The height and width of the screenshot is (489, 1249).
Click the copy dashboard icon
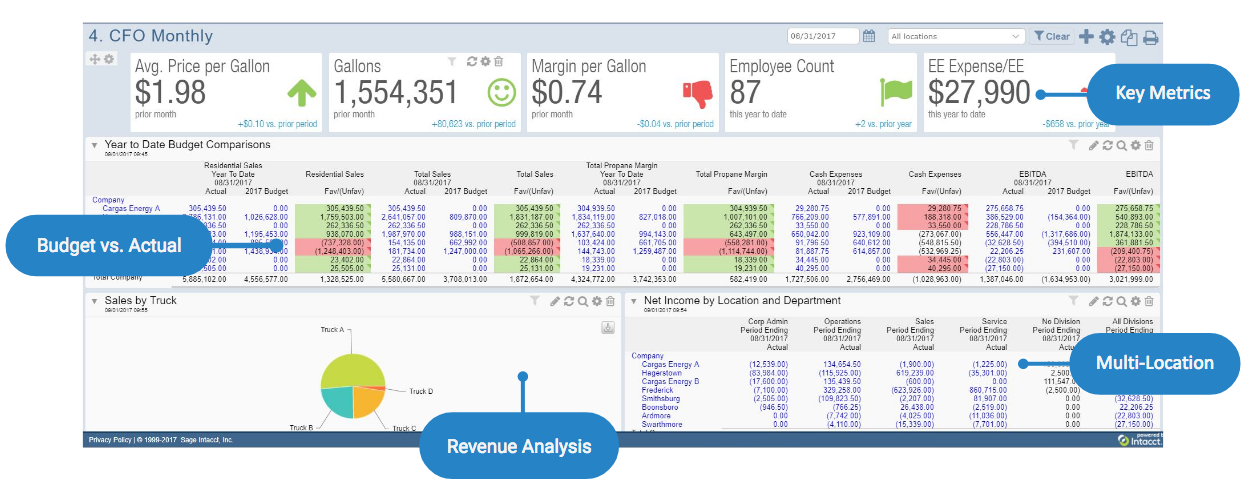tap(1129, 37)
